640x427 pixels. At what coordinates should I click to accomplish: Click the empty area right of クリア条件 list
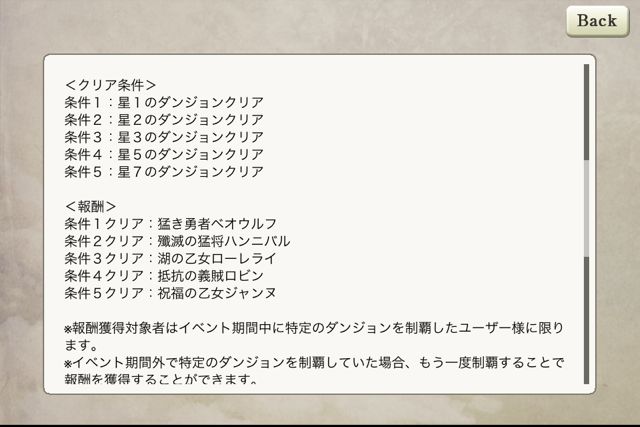coord(420,129)
